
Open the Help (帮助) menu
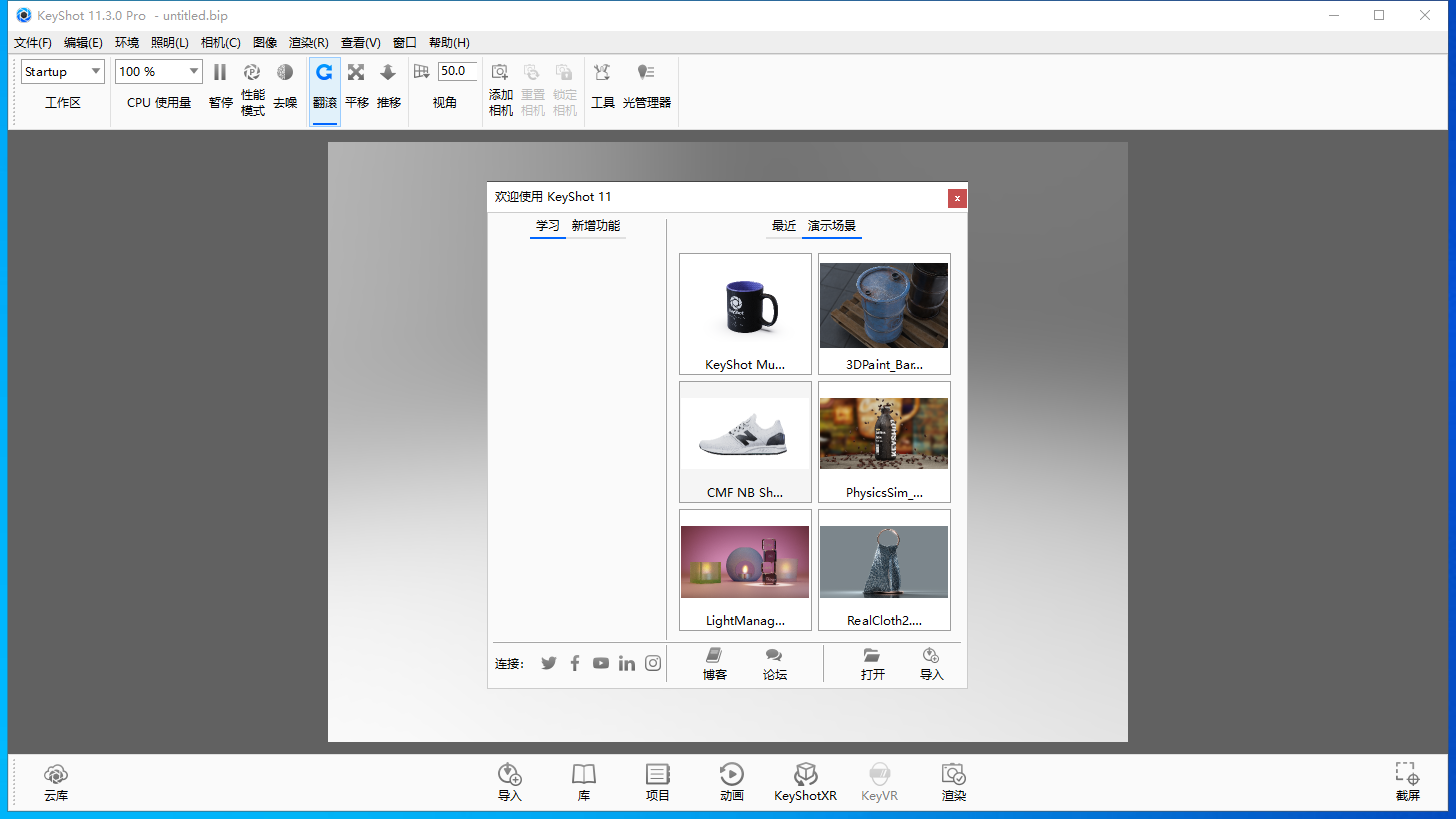click(x=449, y=43)
